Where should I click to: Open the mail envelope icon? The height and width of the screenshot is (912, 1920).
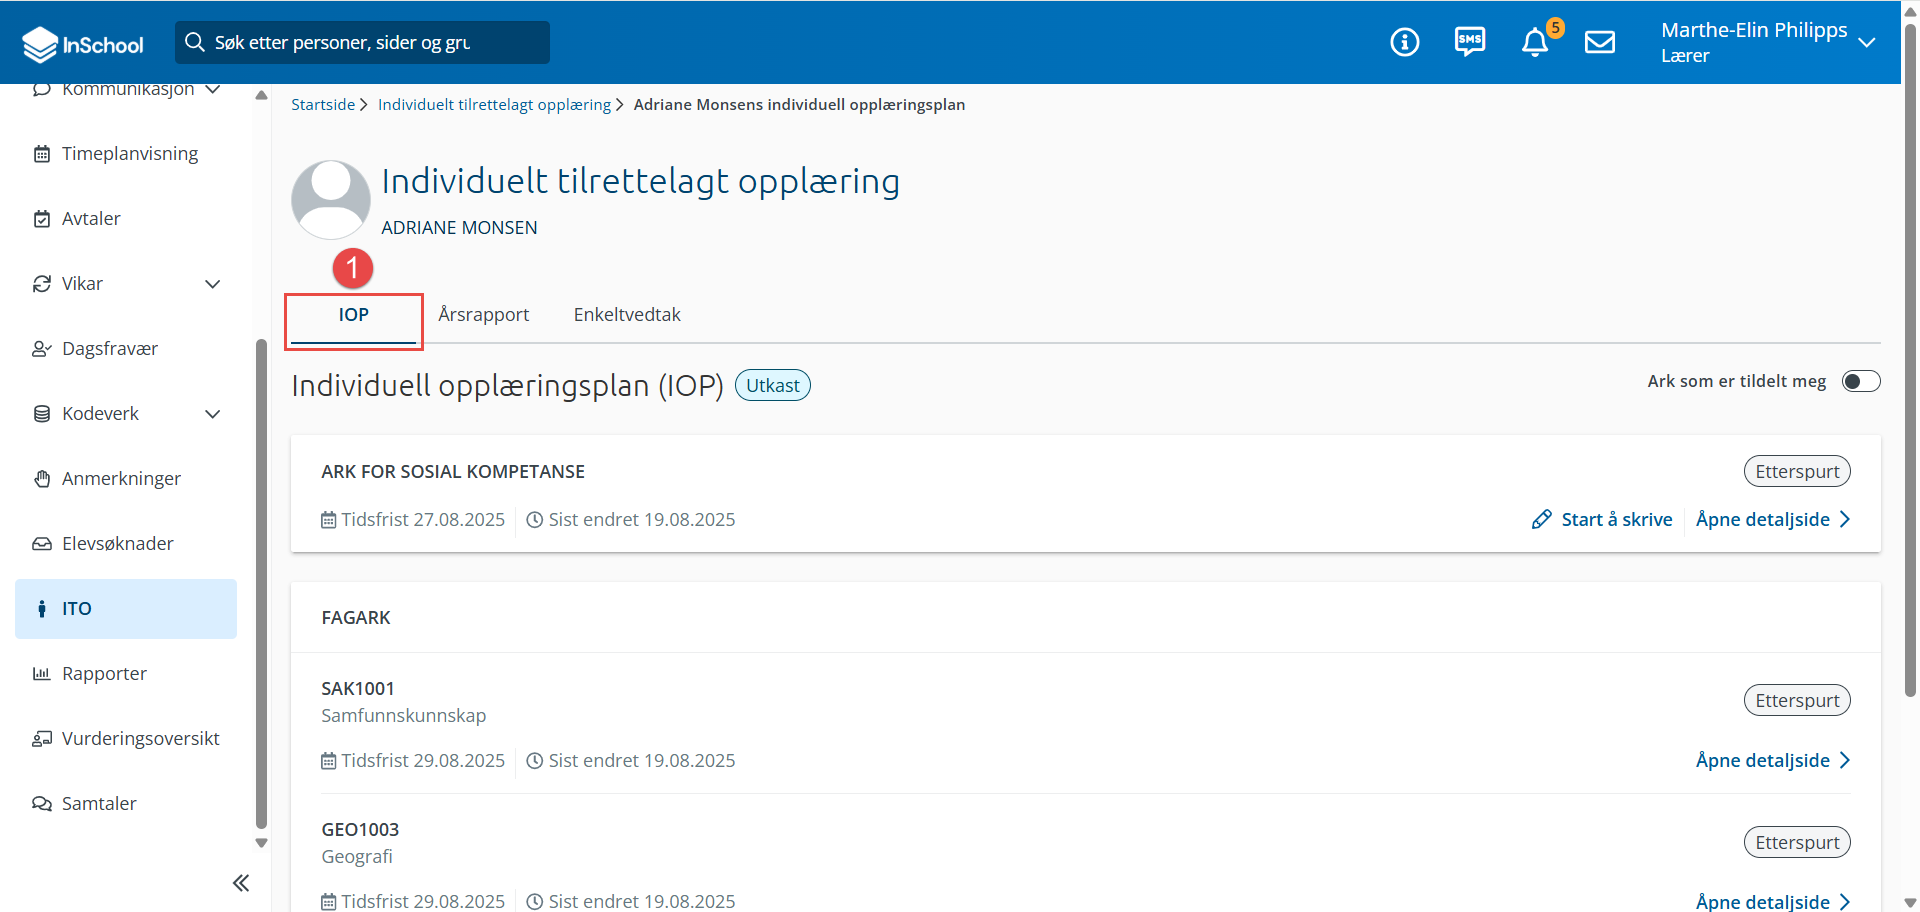tap(1600, 42)
